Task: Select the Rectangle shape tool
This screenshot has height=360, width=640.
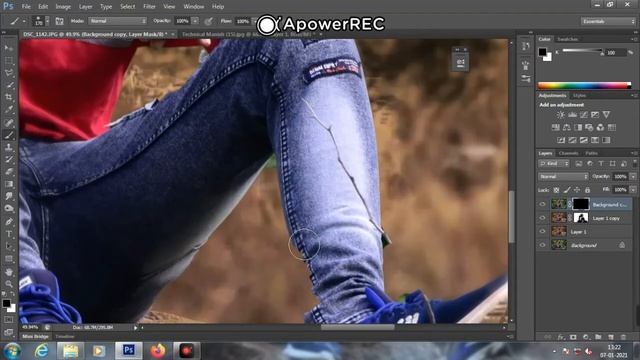Action: coord(9,259)
